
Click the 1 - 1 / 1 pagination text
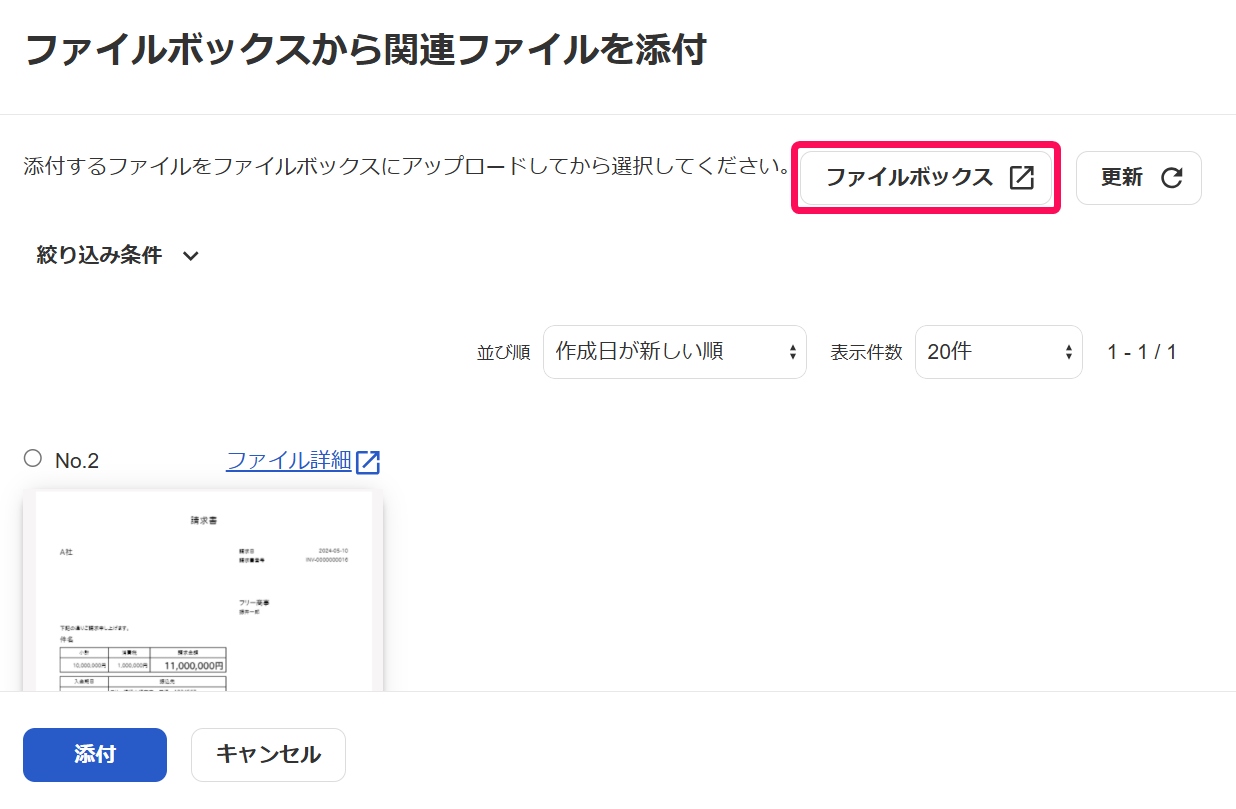[x=1142, y=352]
